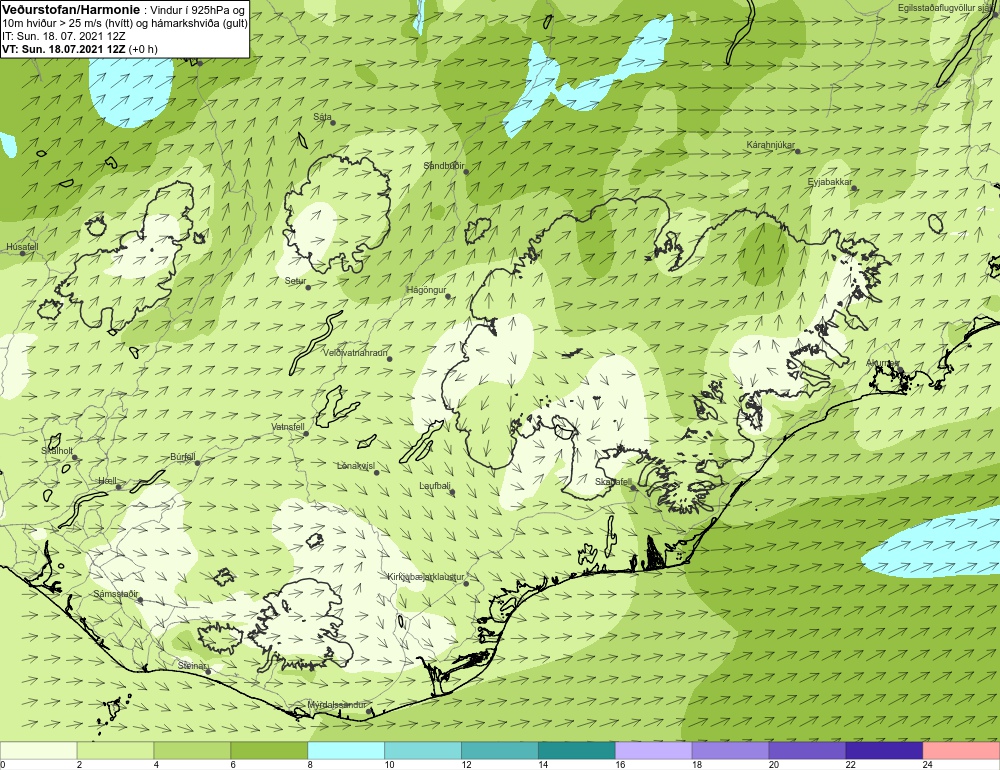Pick the 20–22 m/s violet legend swatch
1000x770 pixels.
[807, 750]
